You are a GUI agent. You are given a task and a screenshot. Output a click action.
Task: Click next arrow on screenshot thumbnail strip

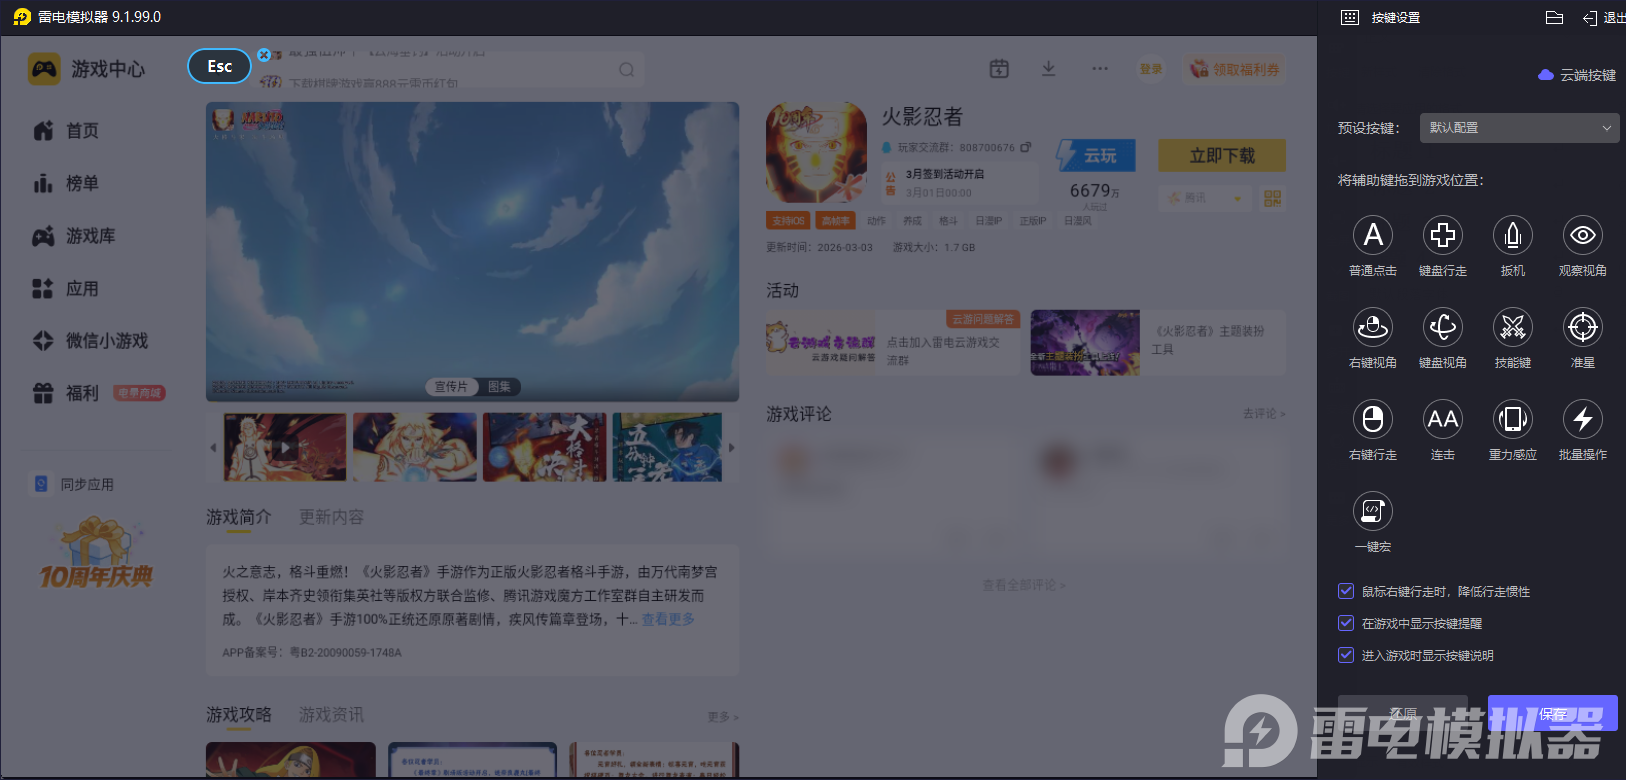(731, 447)
